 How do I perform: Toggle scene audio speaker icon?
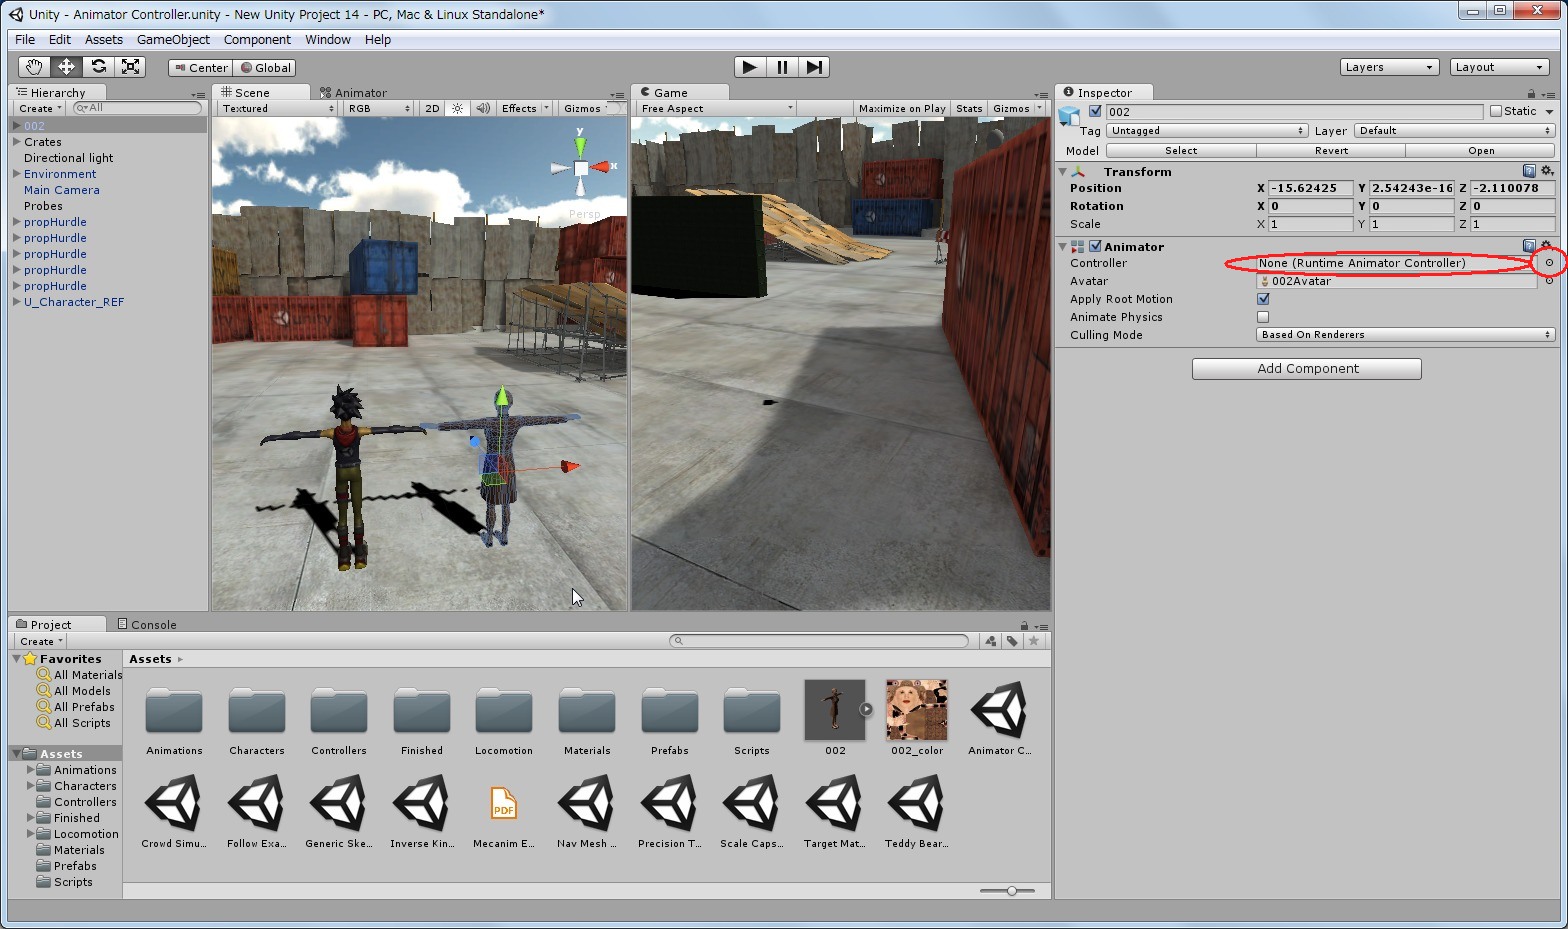[483, 108]
